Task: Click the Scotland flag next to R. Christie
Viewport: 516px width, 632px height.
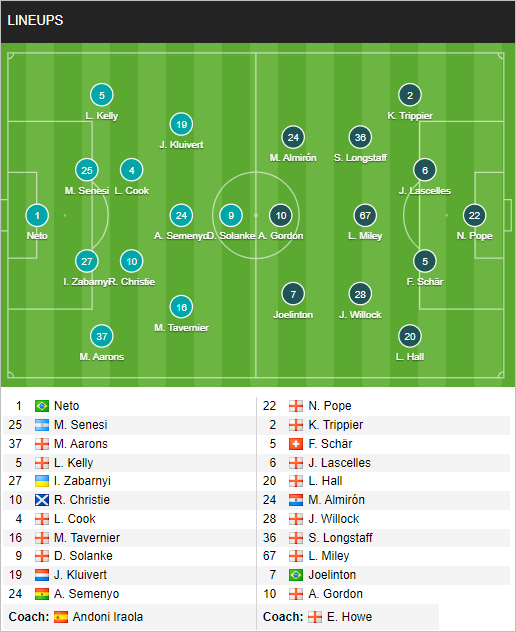Action: pyautogui.click(x=42, y=500)
